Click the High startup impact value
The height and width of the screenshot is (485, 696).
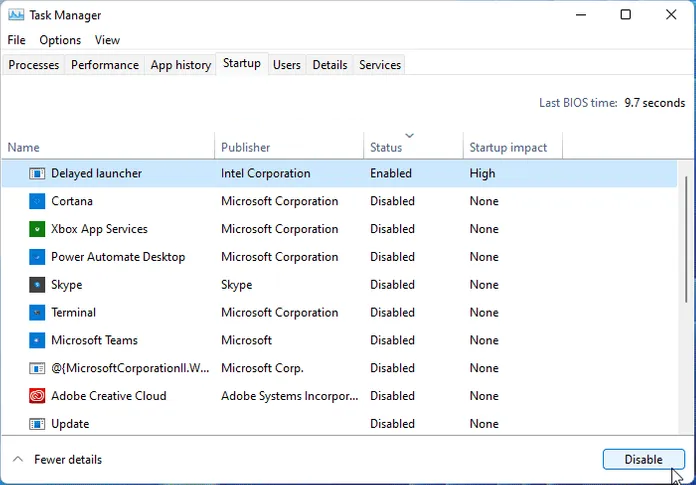(x=482, y=173)
